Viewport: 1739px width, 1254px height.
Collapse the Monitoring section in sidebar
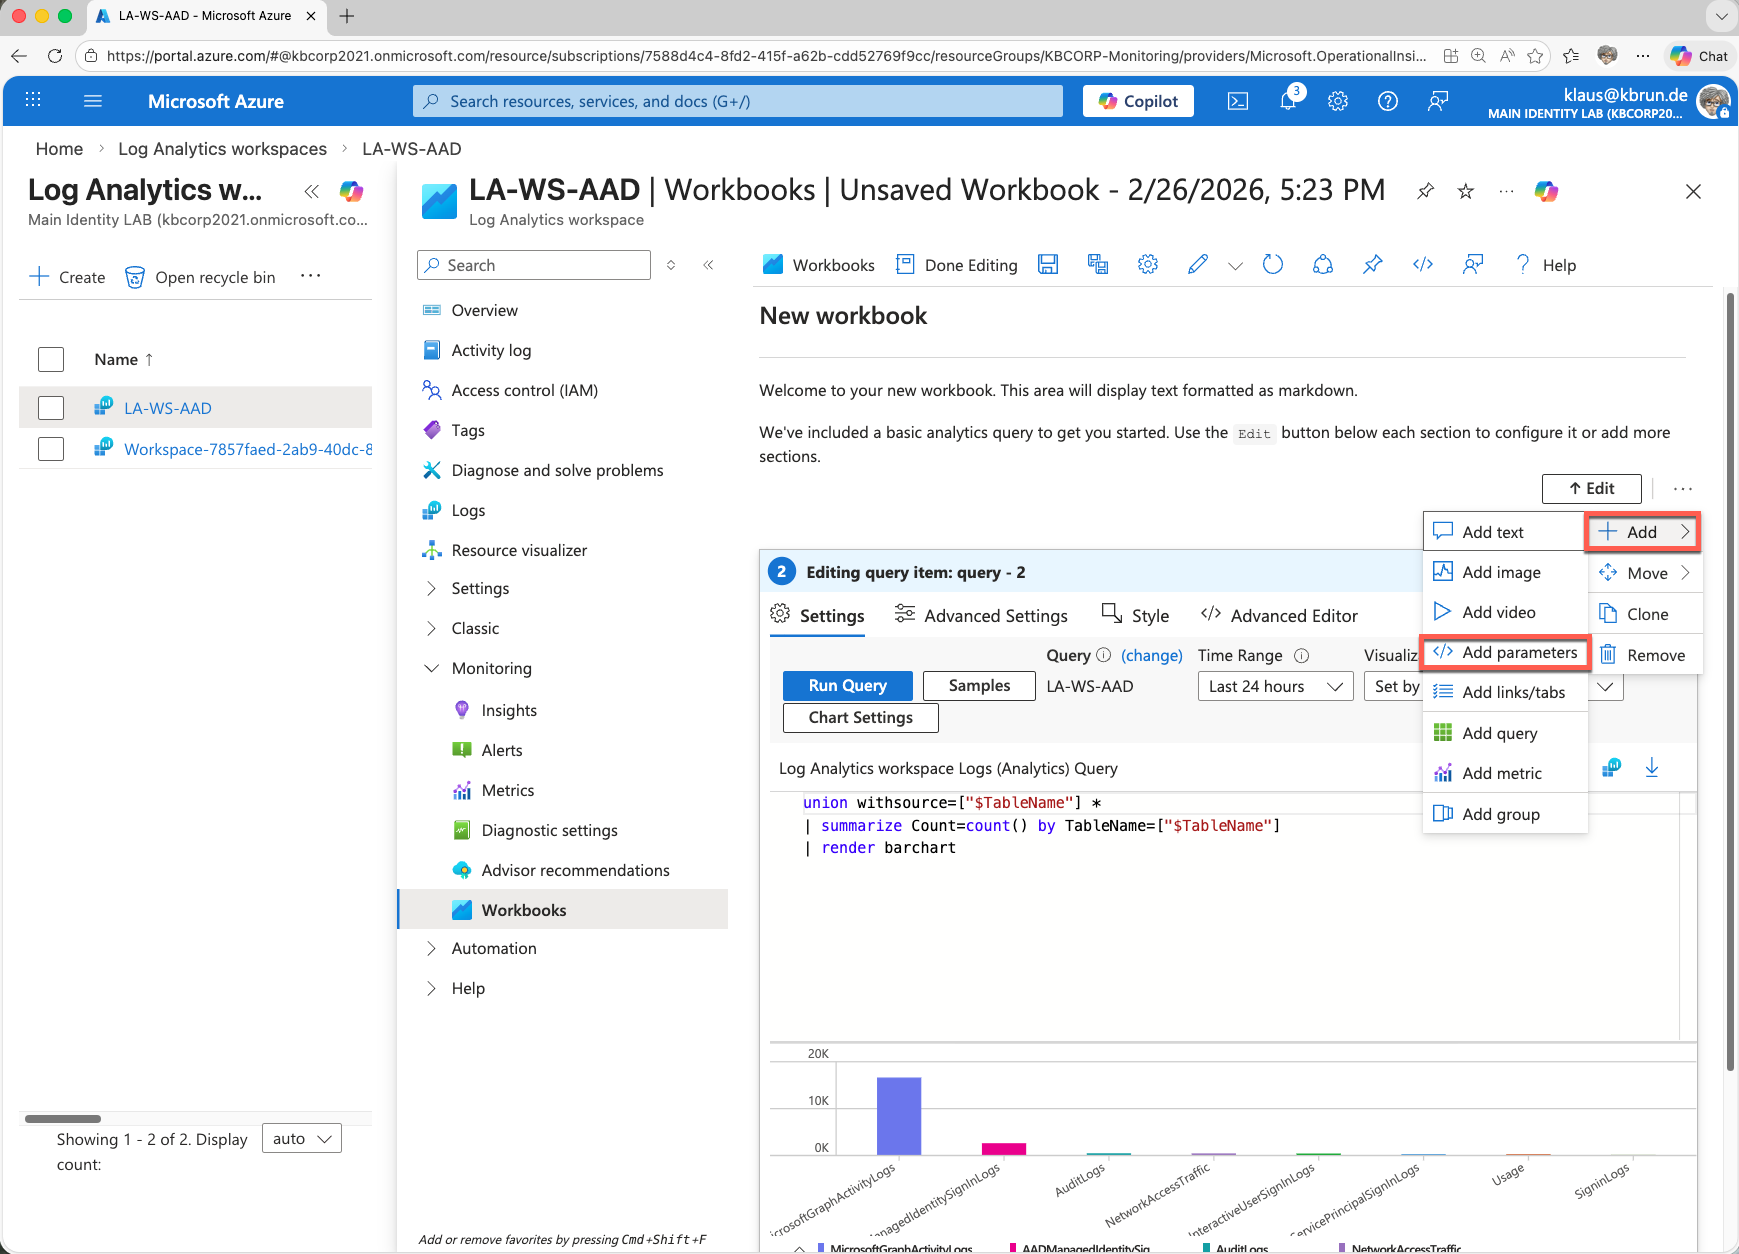pos(431,668)
